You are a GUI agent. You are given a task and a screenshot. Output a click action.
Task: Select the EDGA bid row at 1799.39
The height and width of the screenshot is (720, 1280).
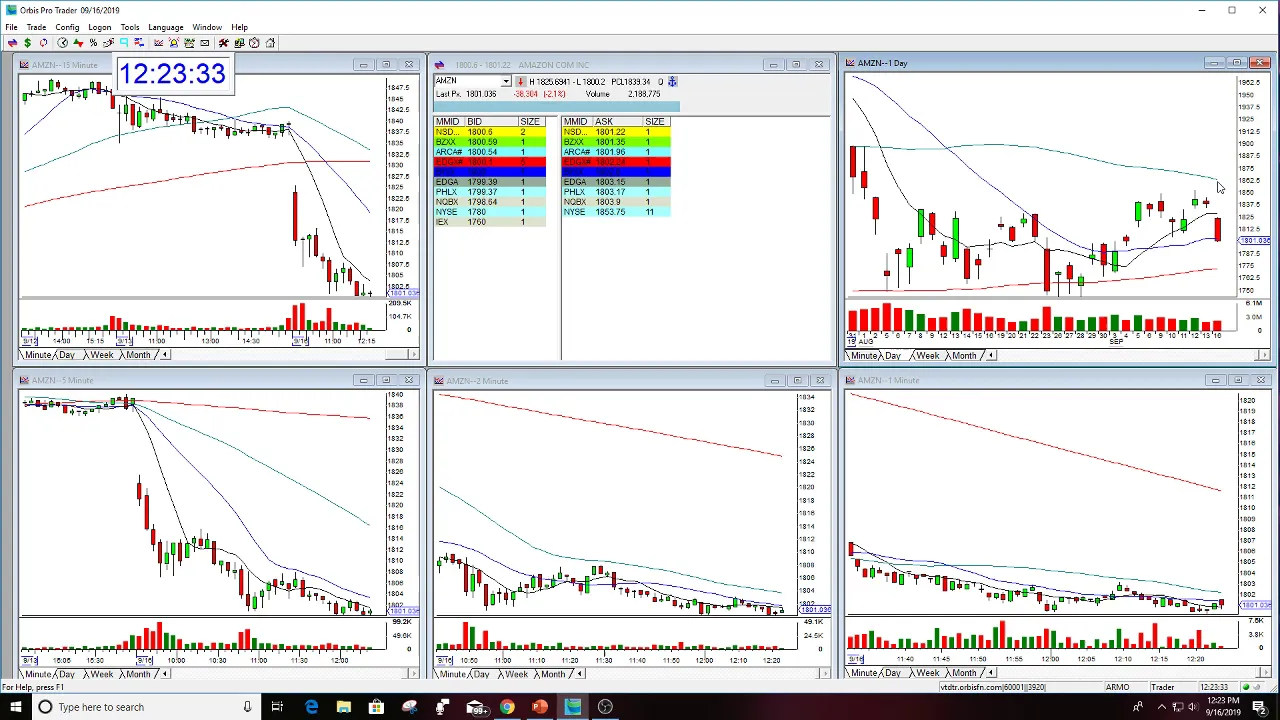[490, 182]
